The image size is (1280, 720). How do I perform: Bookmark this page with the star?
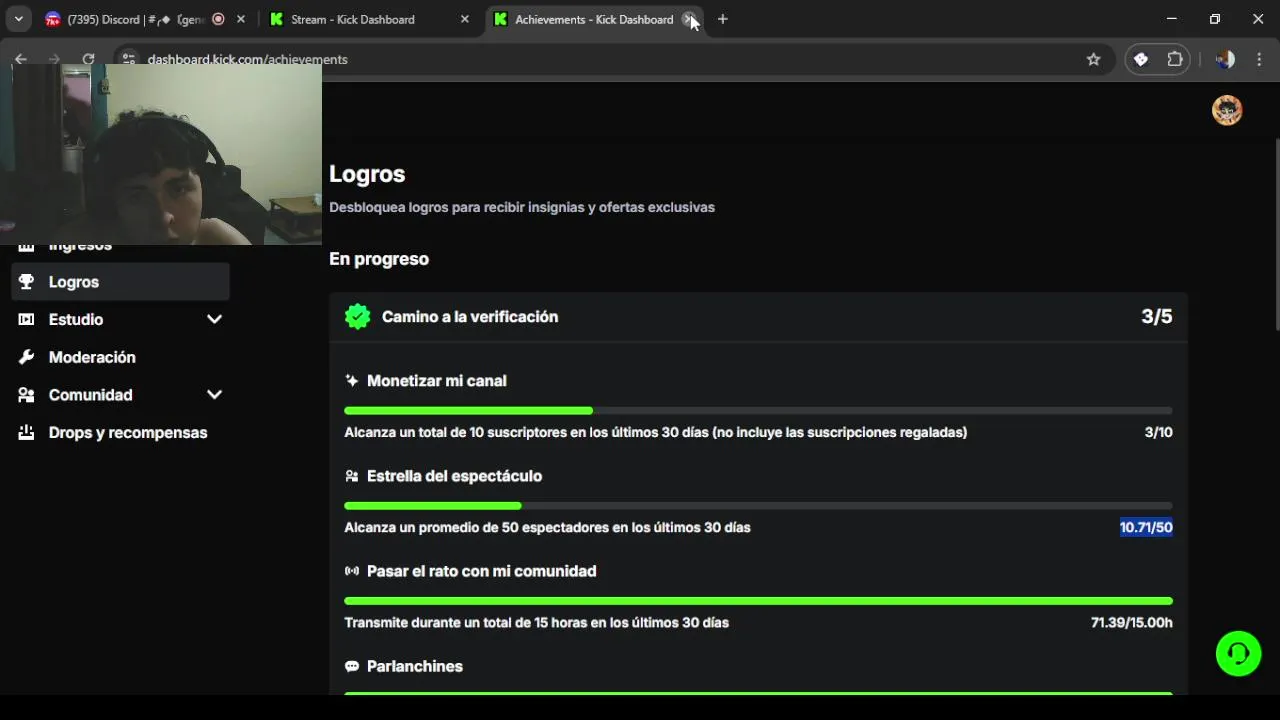1094,59
